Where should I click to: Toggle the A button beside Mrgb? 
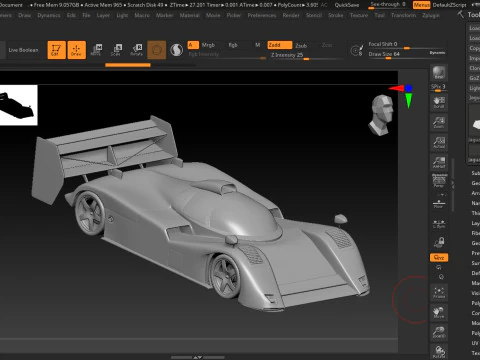[193, 45]
